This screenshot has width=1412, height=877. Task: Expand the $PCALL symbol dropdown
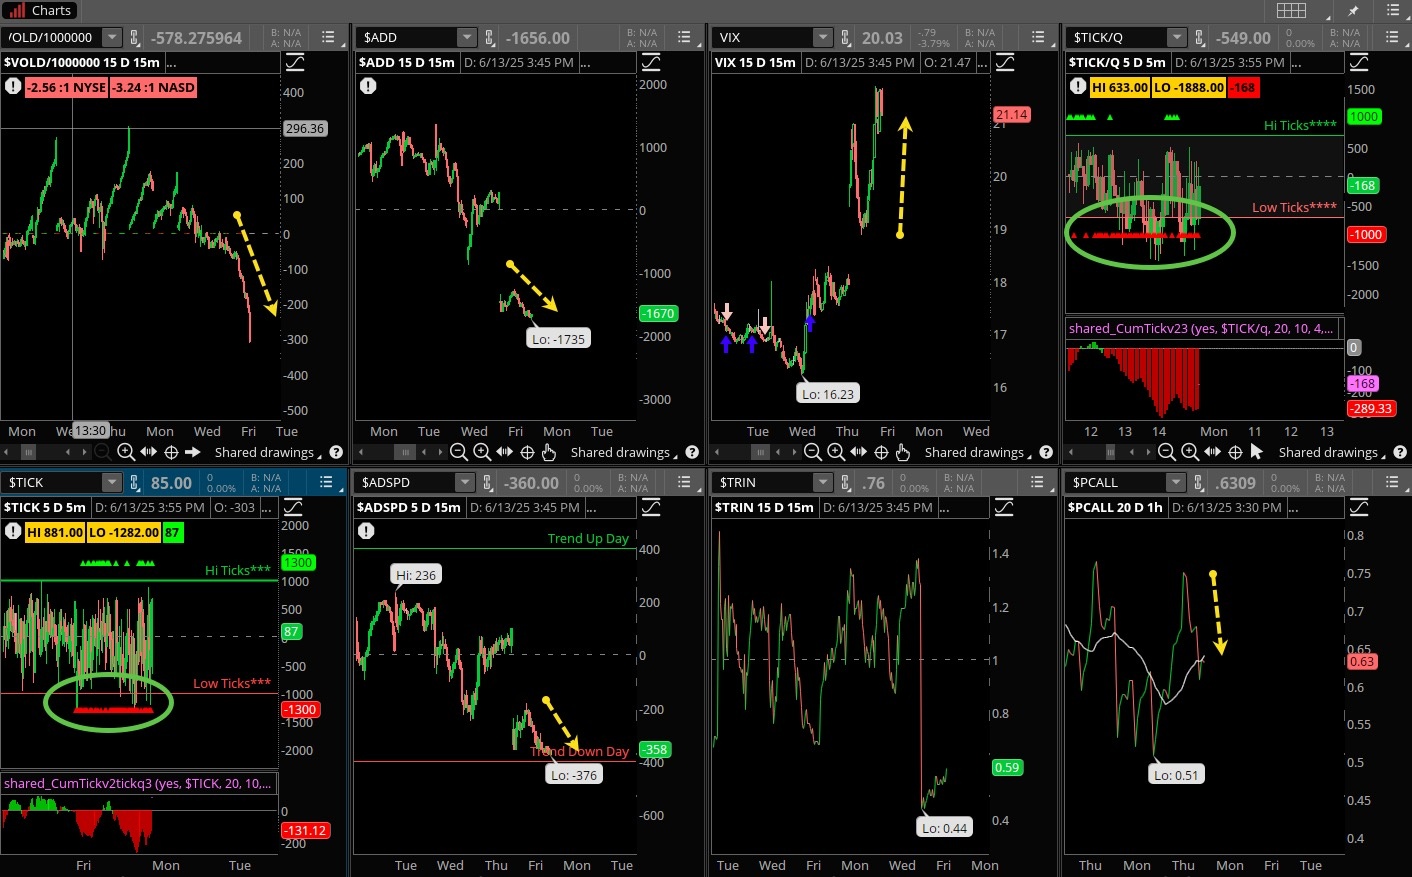coord(1176,483)
